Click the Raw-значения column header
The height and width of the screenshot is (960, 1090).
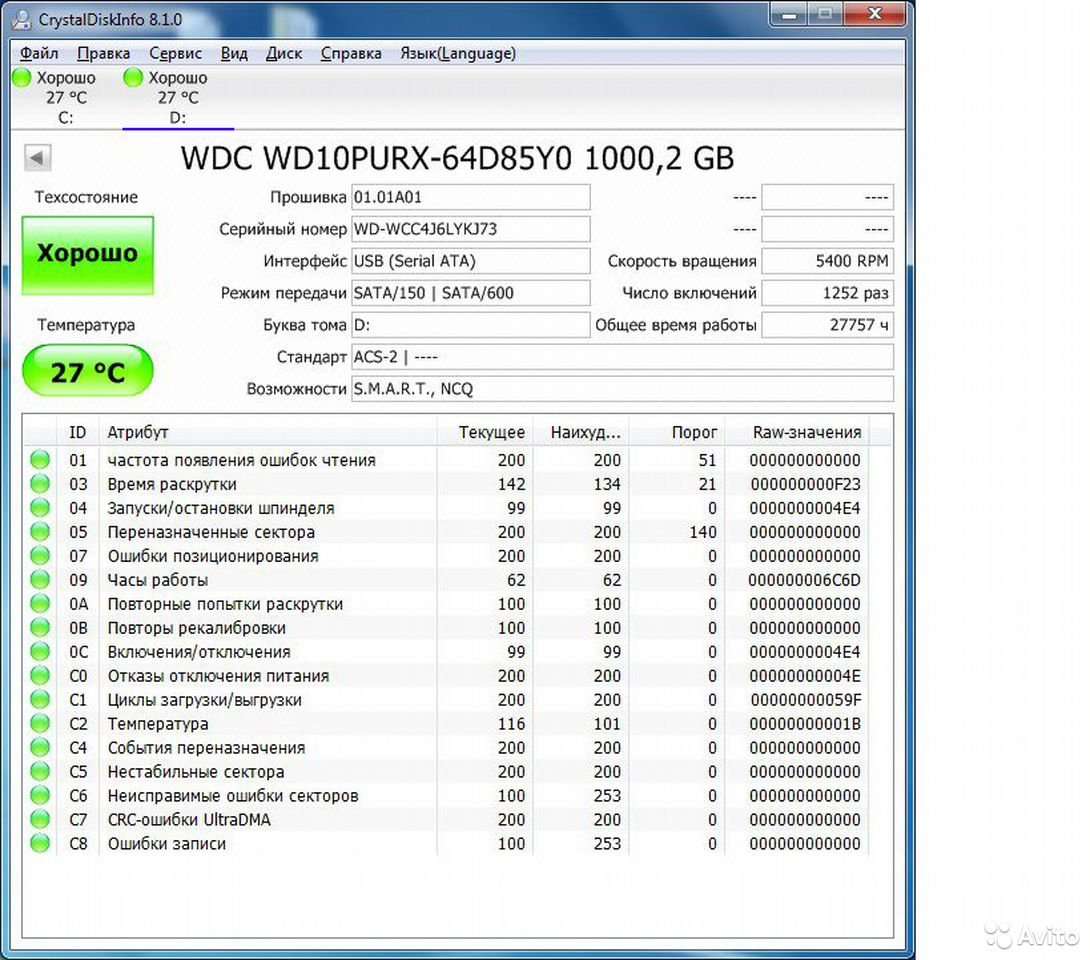pyautogui.click(x=797, y=432)
